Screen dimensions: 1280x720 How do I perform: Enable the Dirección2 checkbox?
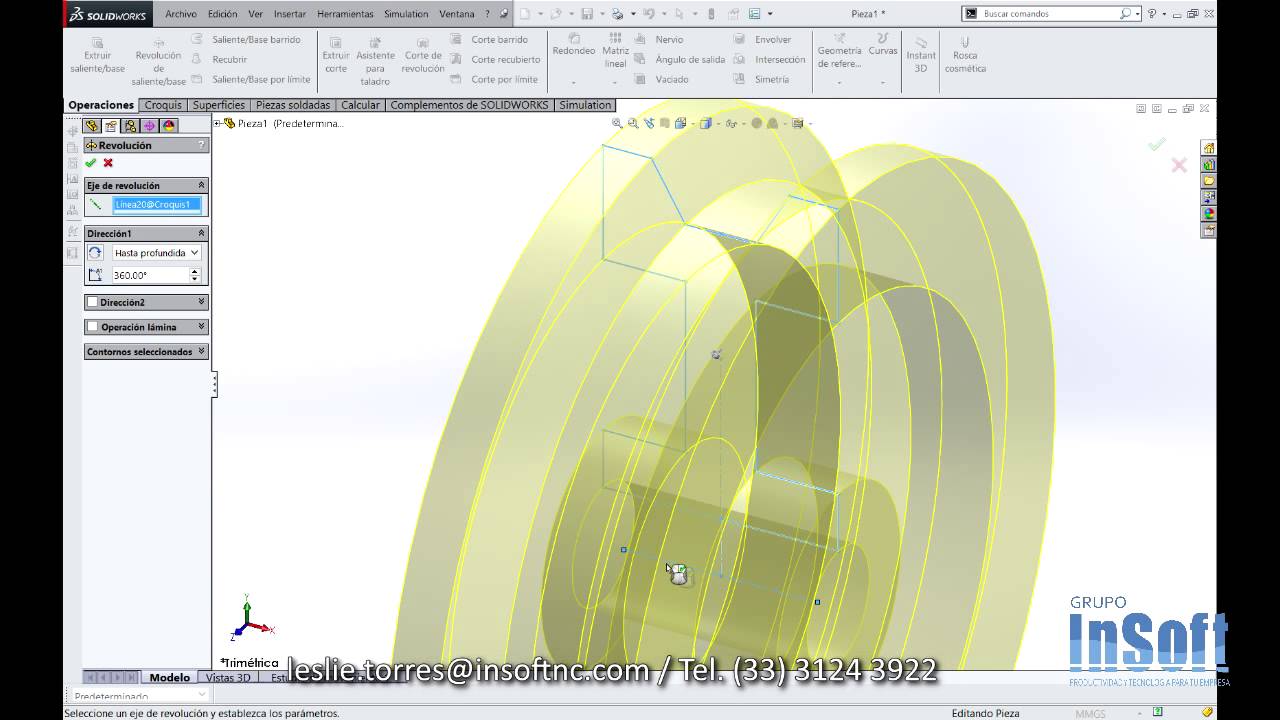click(93, 302)
